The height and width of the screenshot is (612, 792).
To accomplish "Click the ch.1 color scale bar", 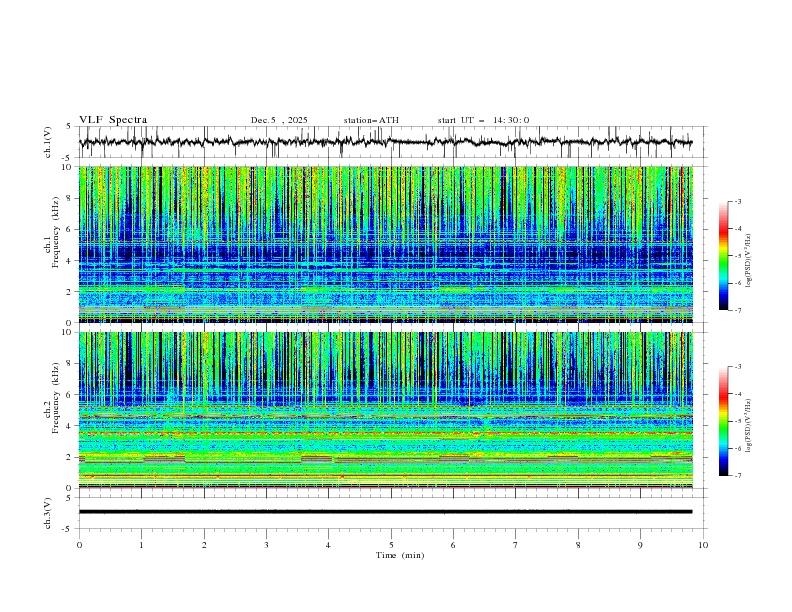I will (x=723, y=256).
